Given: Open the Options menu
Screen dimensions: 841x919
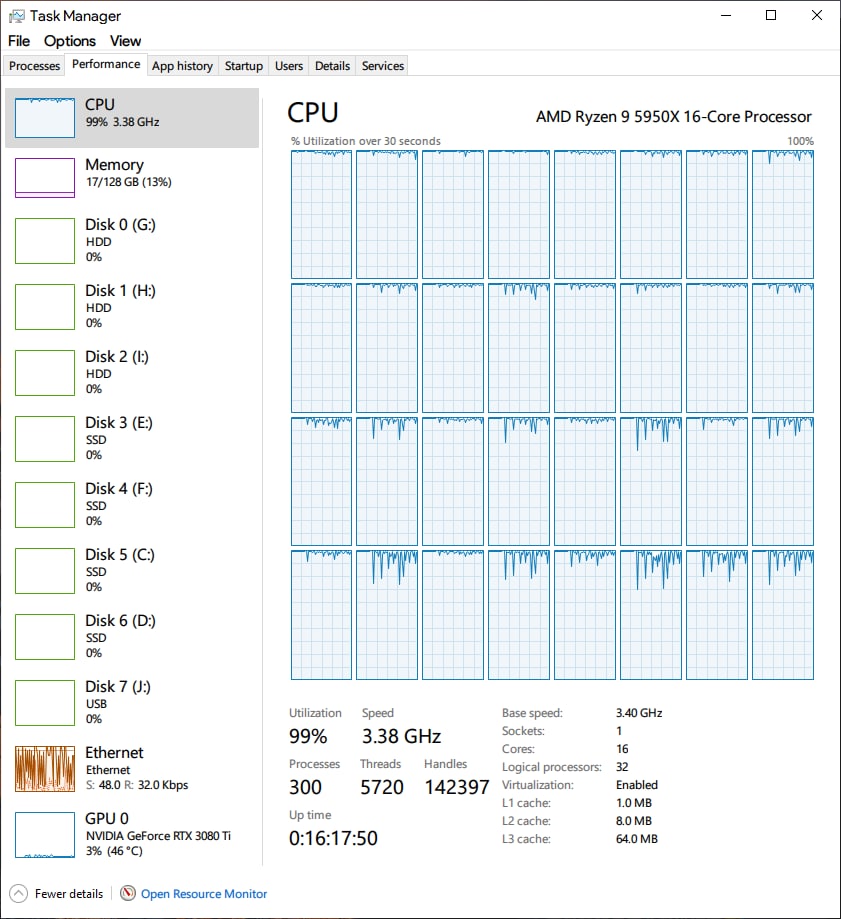Looking at the screenshot, I should [x=70, y=41].
